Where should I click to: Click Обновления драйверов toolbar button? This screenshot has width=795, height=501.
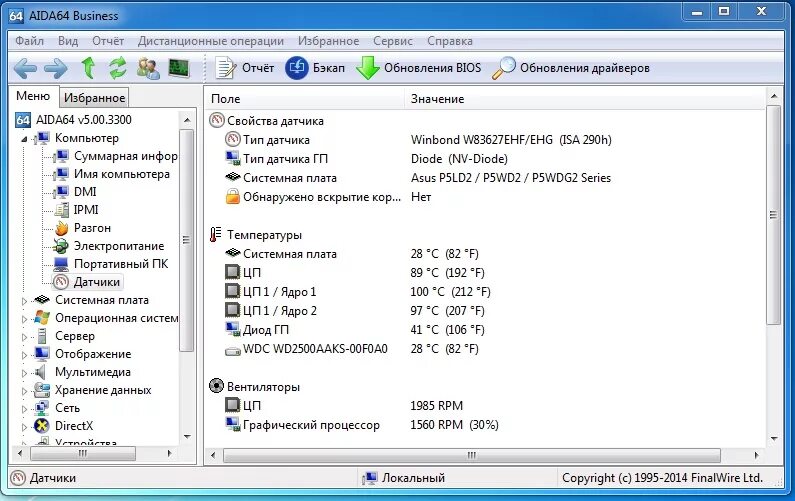570,68
